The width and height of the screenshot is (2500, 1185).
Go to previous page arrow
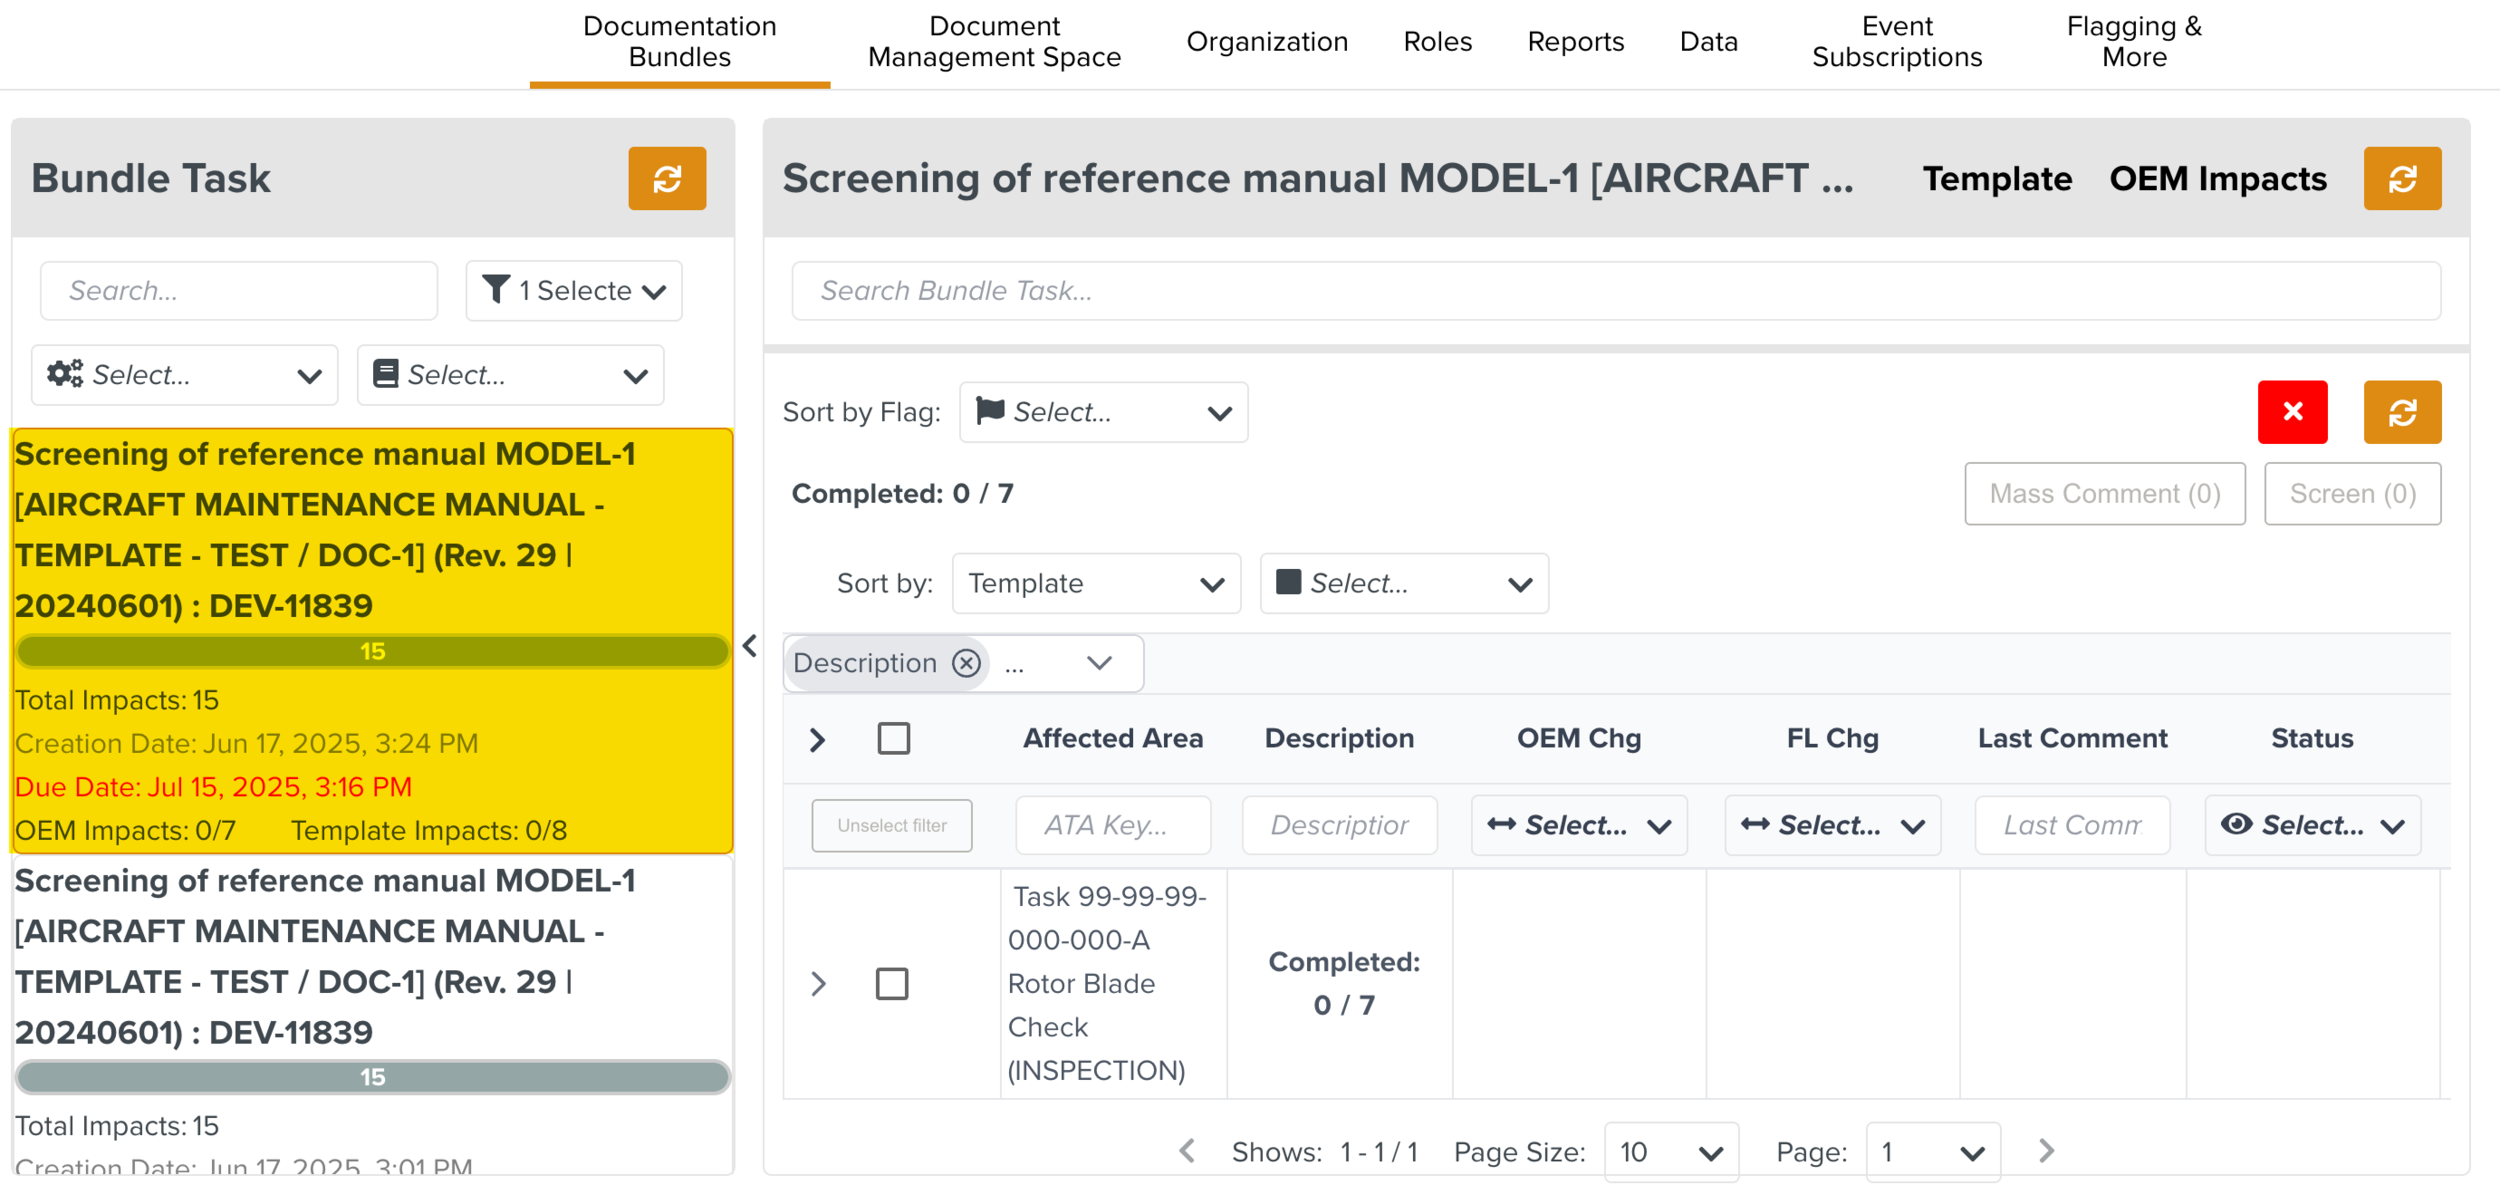click(1187, 1151)
